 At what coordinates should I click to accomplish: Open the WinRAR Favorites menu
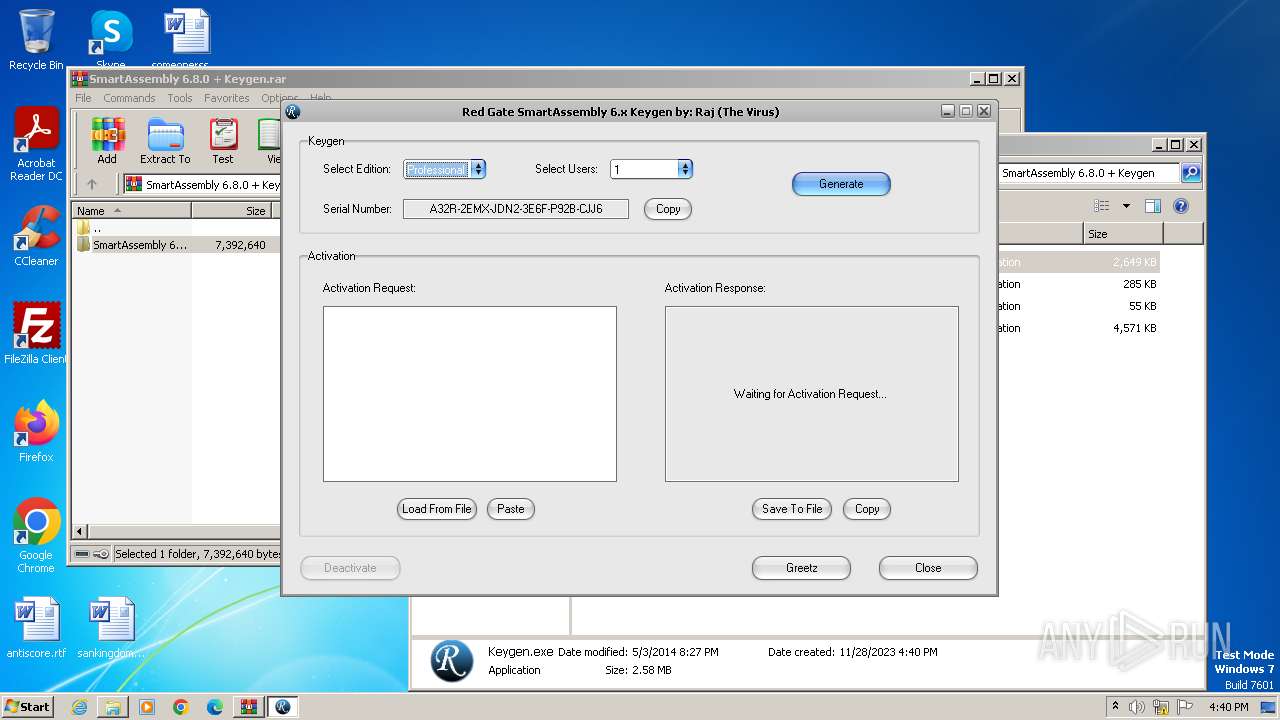(x=227, y=98)
